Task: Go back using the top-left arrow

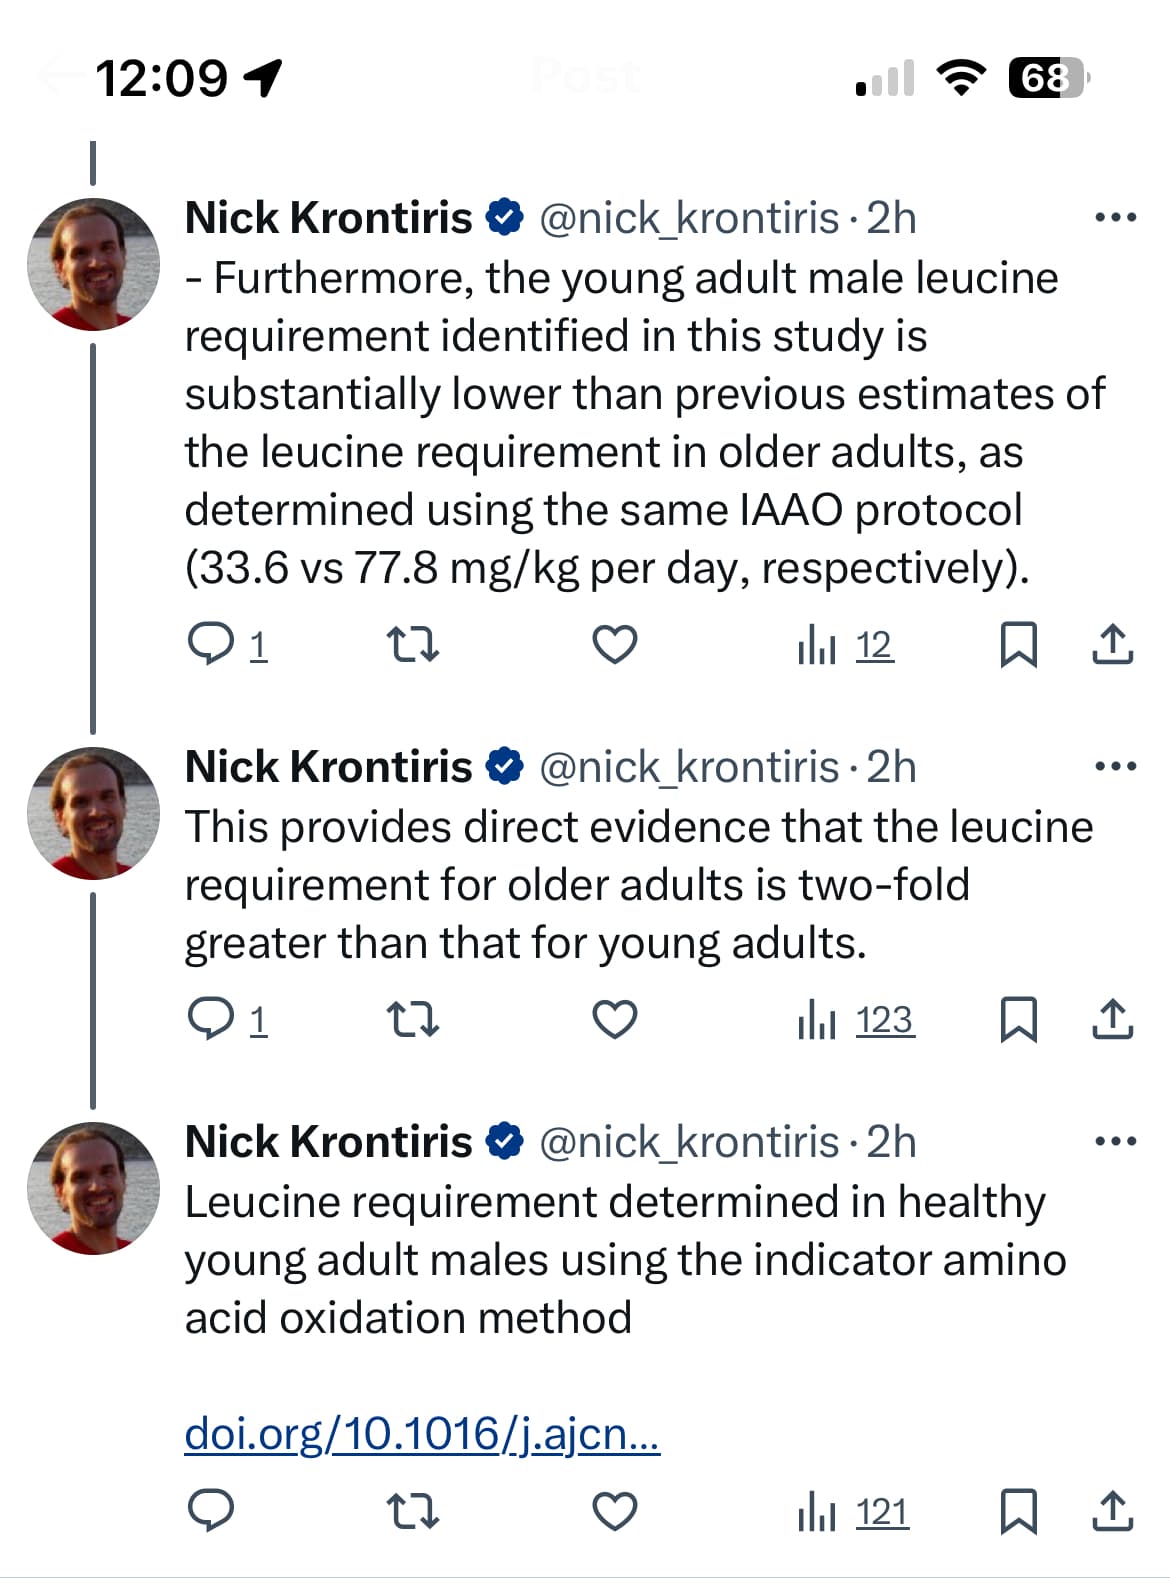Action: click(58, 77)
